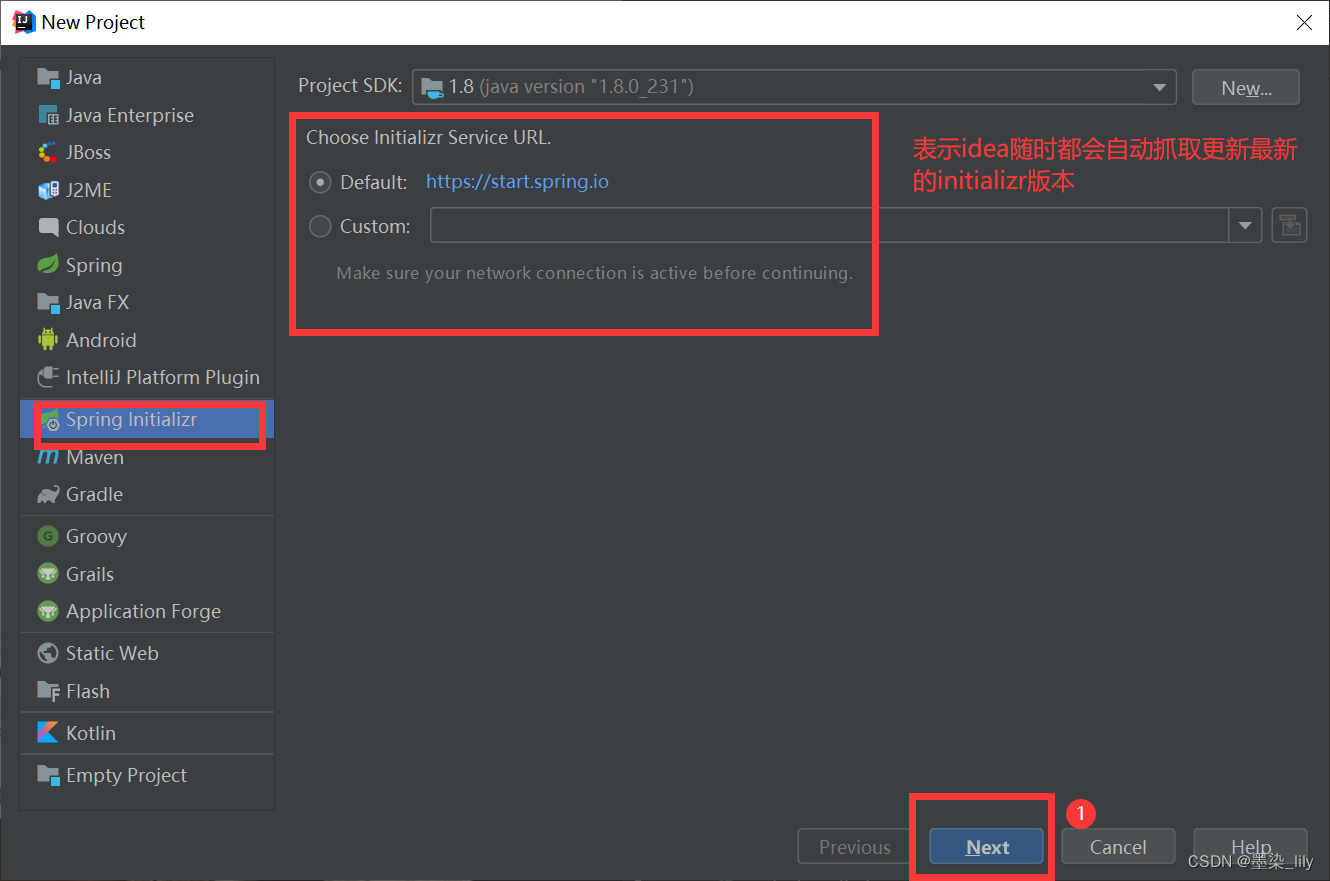Choose the Flash project type label

[x=88, y=691]
